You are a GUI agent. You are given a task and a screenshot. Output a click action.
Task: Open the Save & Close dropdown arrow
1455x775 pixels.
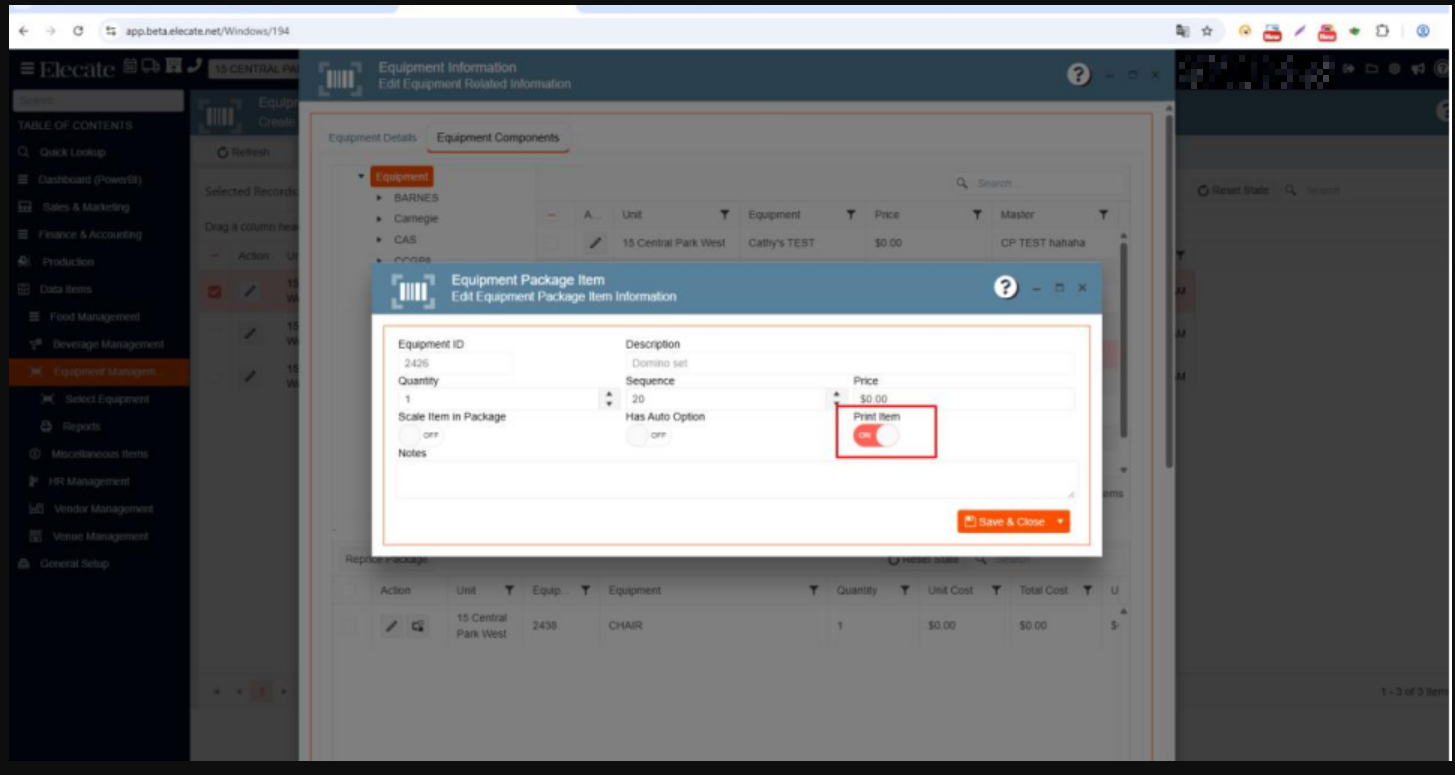[1059, 522]
